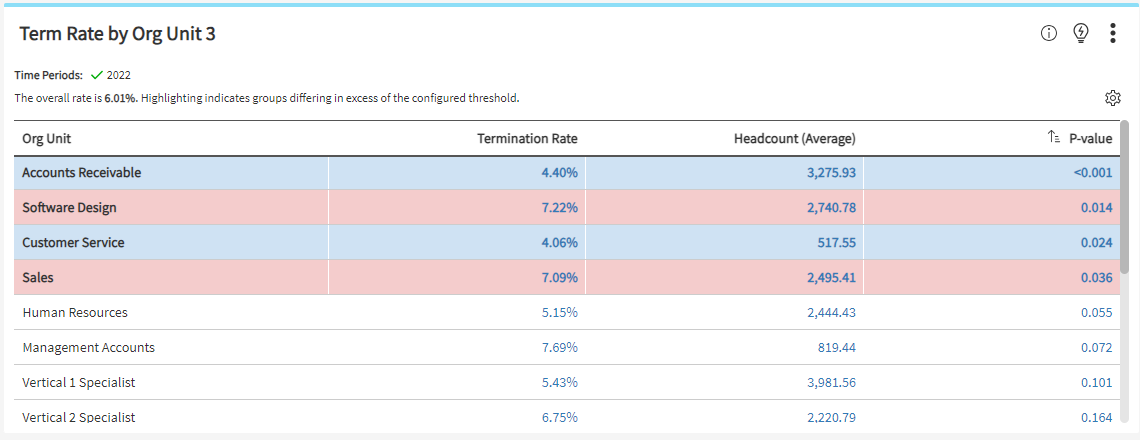Open Customer Service 4.06% termination rate
This screenshot has height=440, width=1140.
(559, 243)
